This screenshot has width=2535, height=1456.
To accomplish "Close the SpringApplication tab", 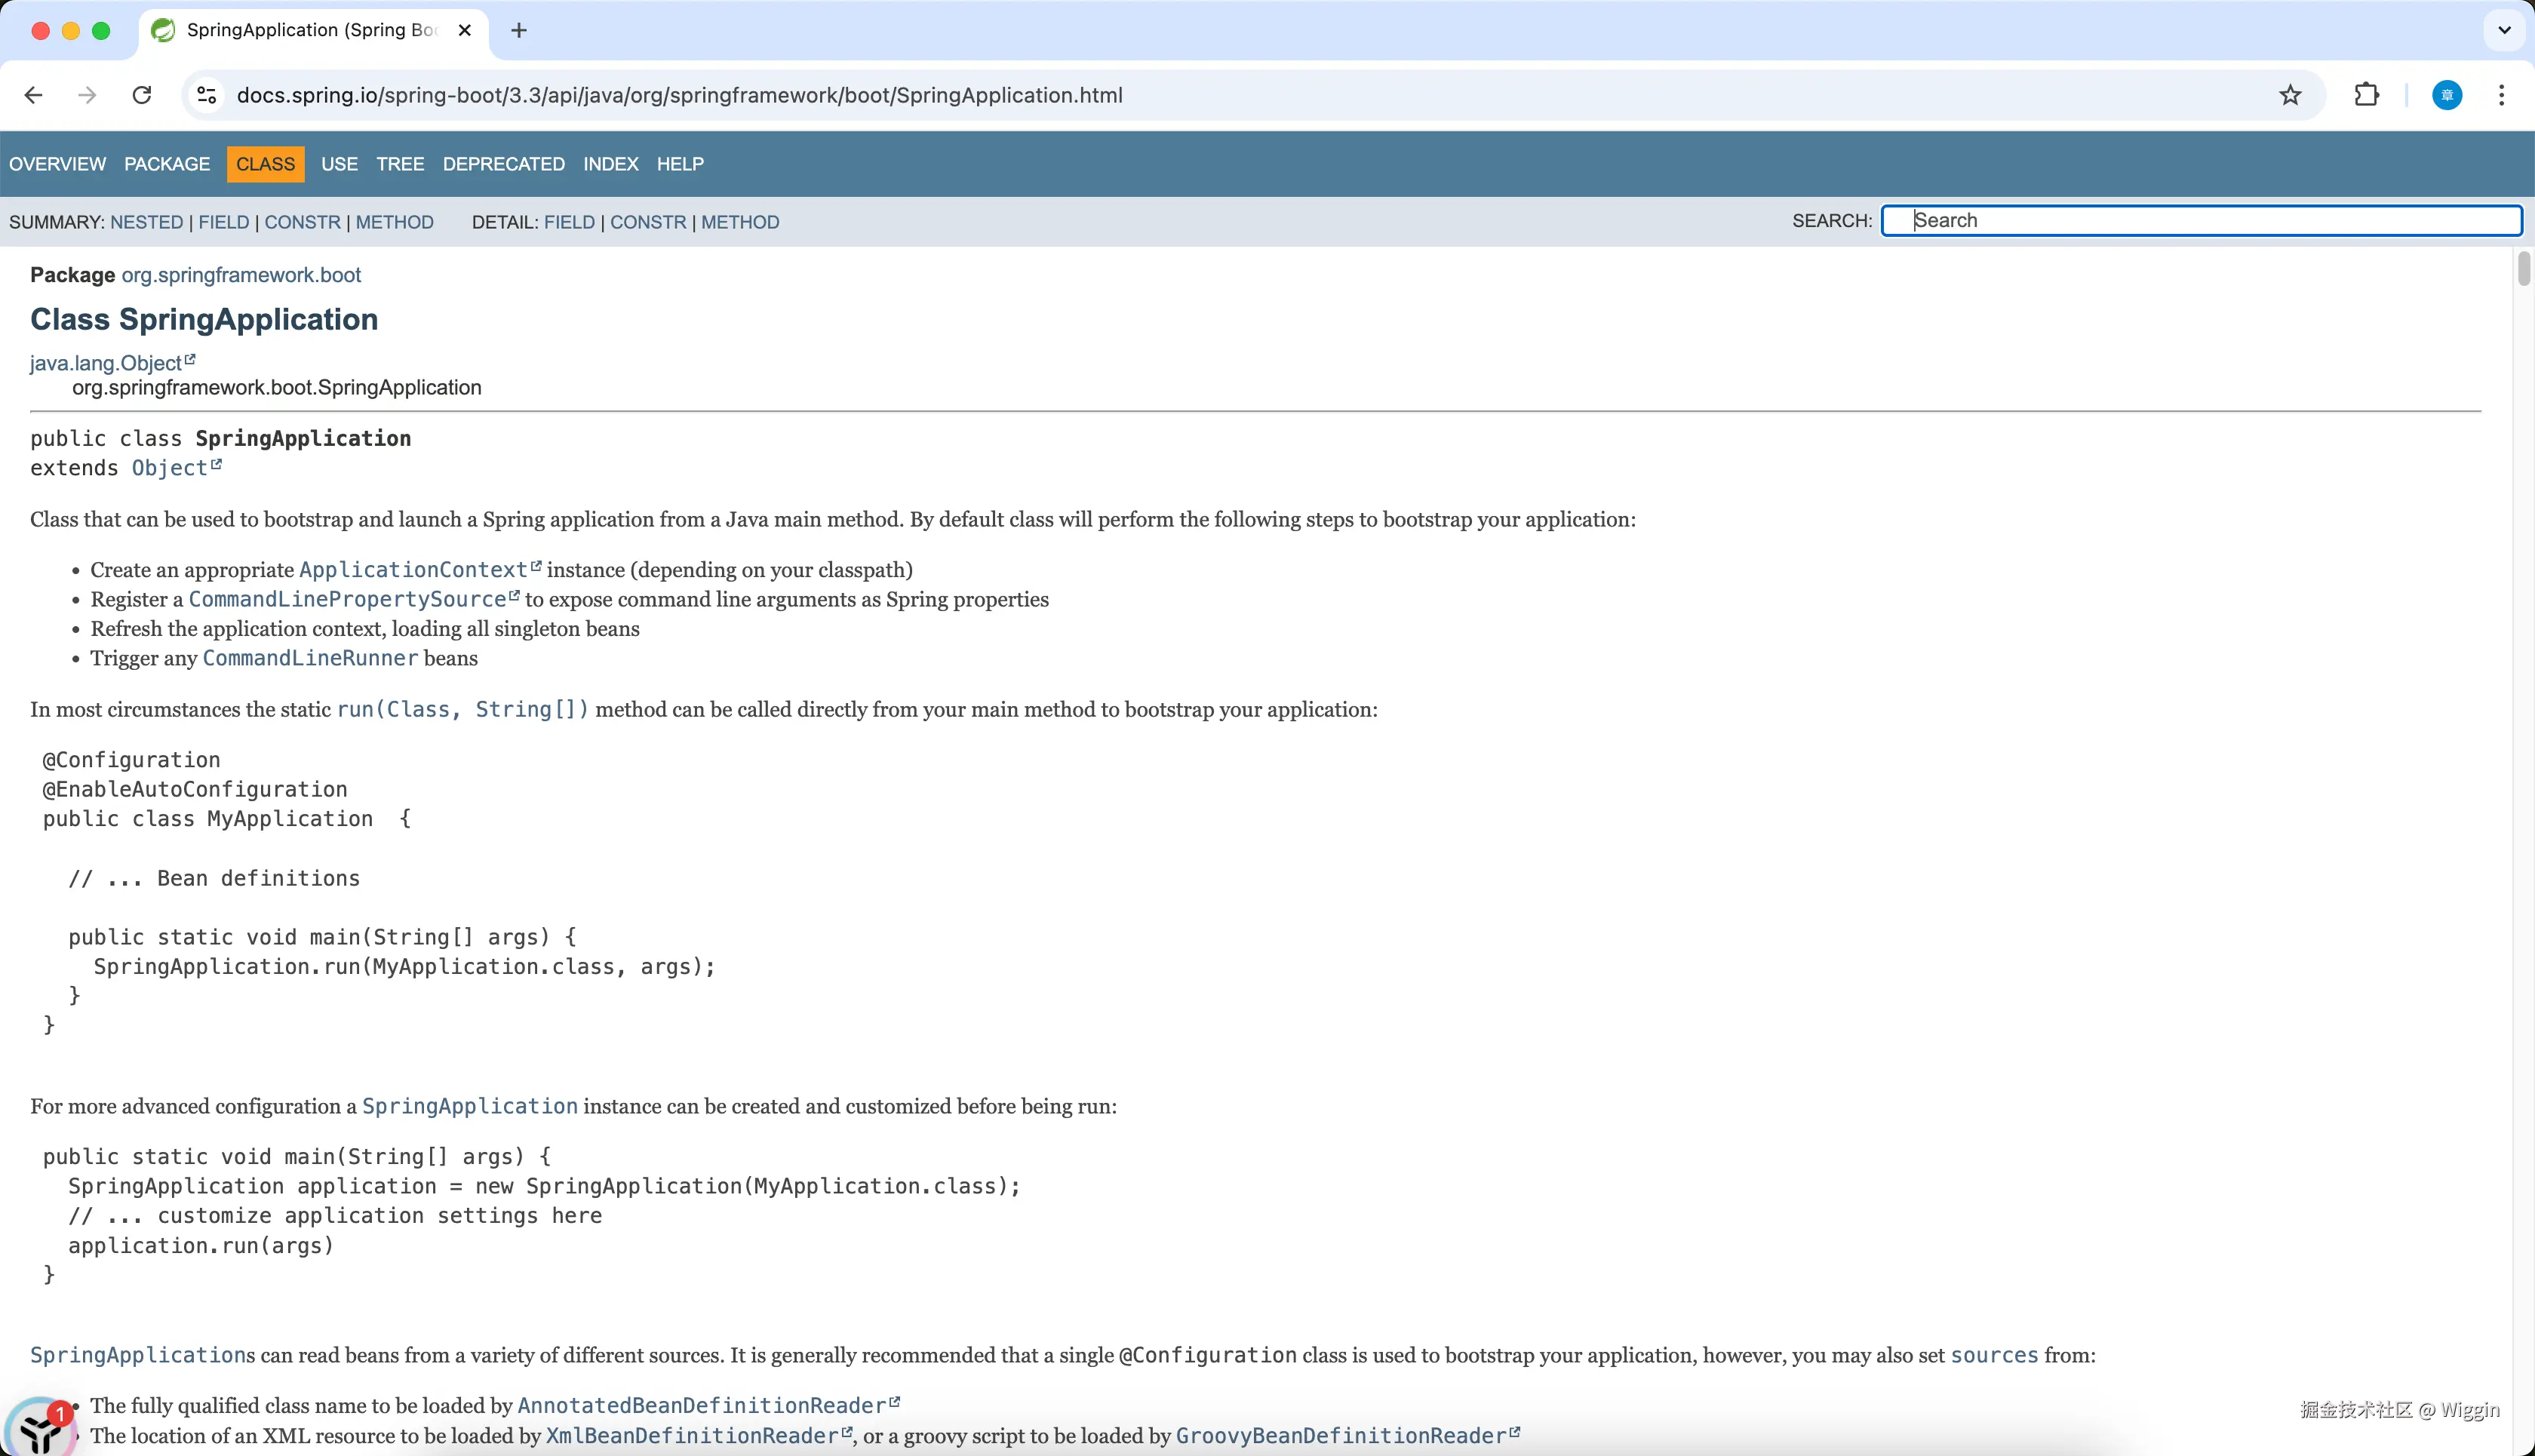I will click(x=464, y=30).
